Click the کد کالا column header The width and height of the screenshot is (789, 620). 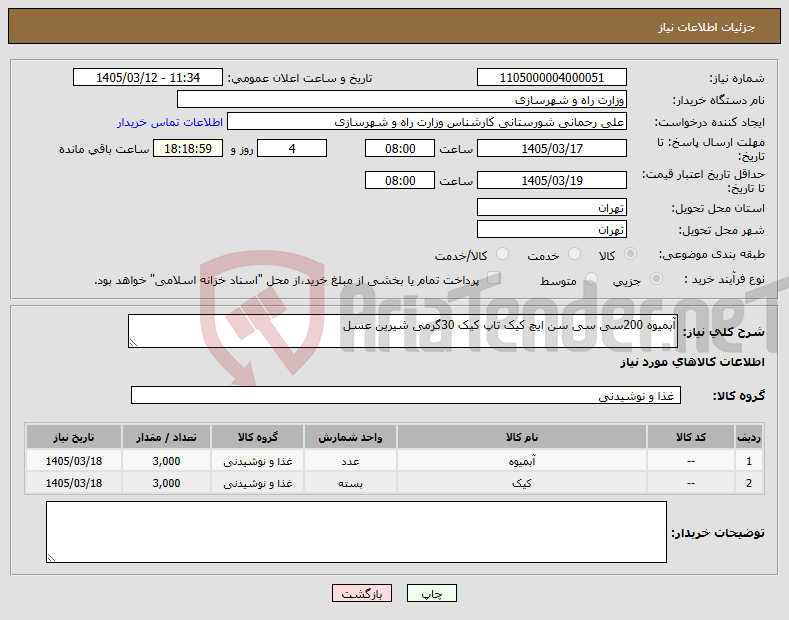coord(690,437)
